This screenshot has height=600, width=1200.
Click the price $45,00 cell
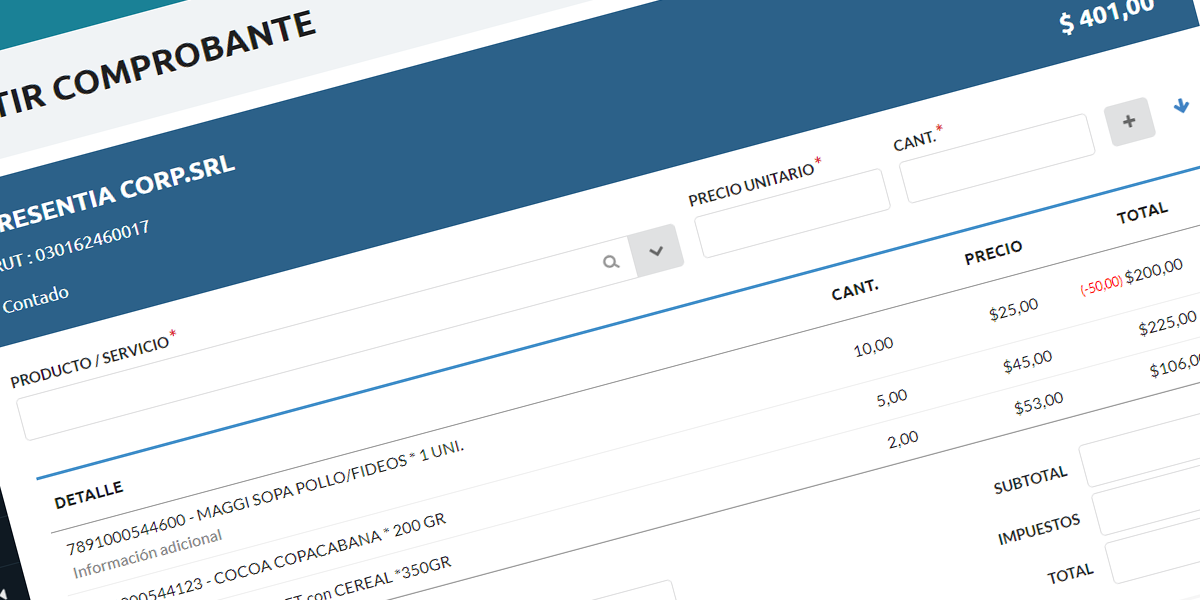[1027, 361]
